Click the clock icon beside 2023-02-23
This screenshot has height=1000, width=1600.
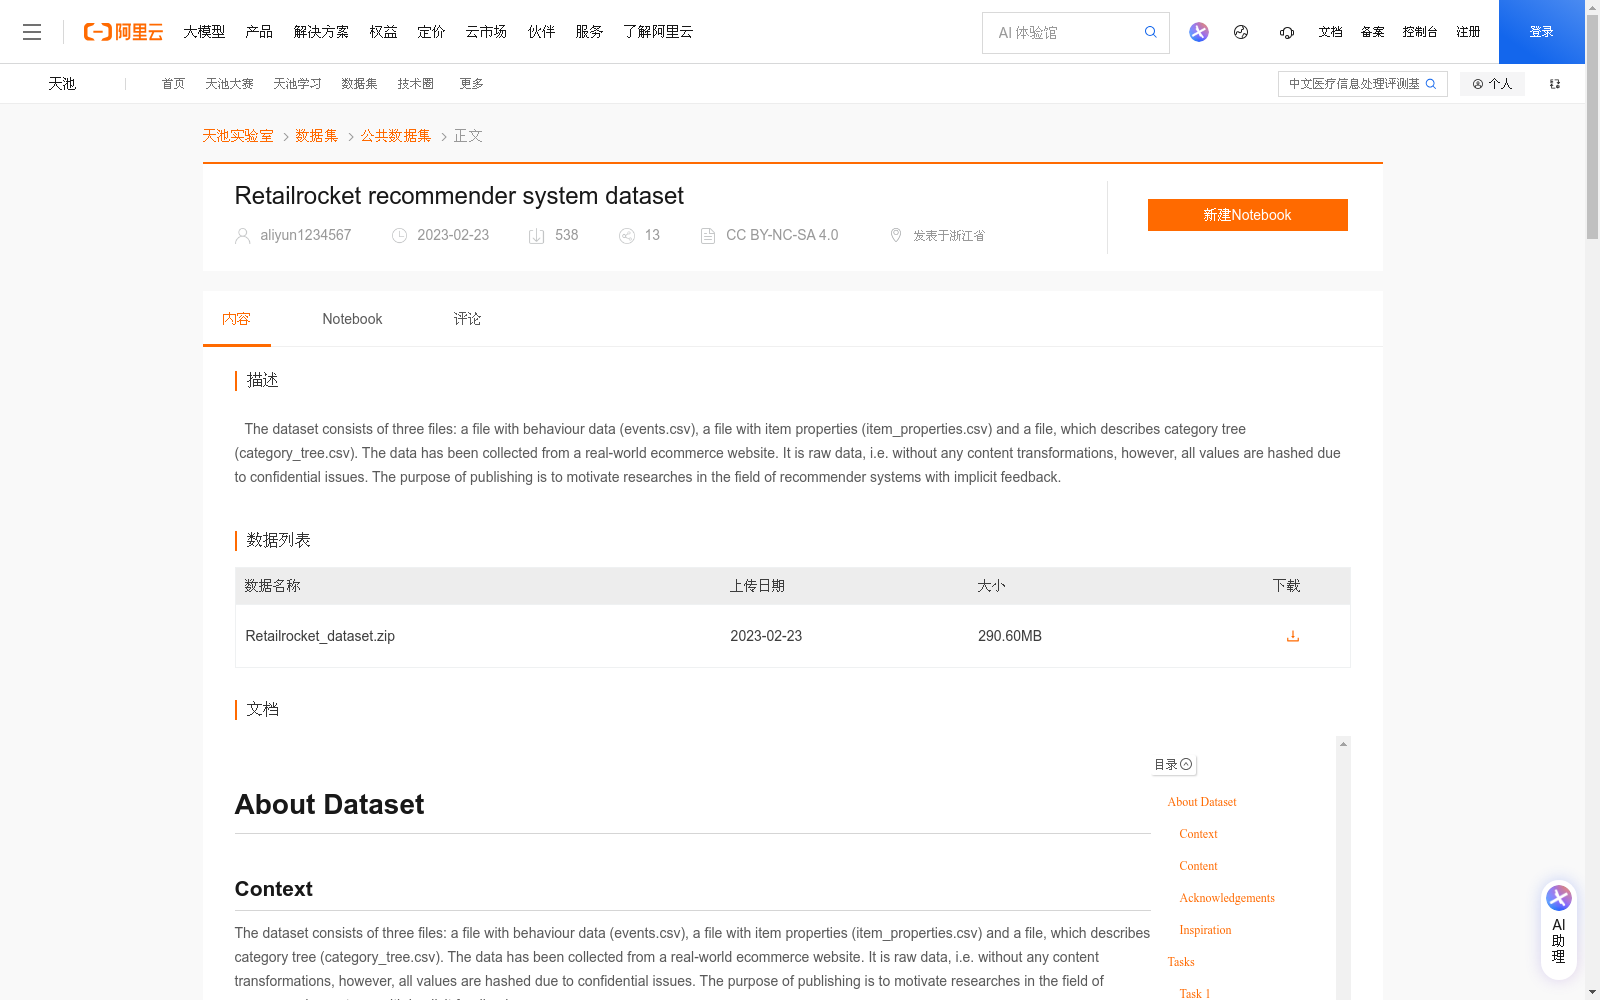[400, 236]
